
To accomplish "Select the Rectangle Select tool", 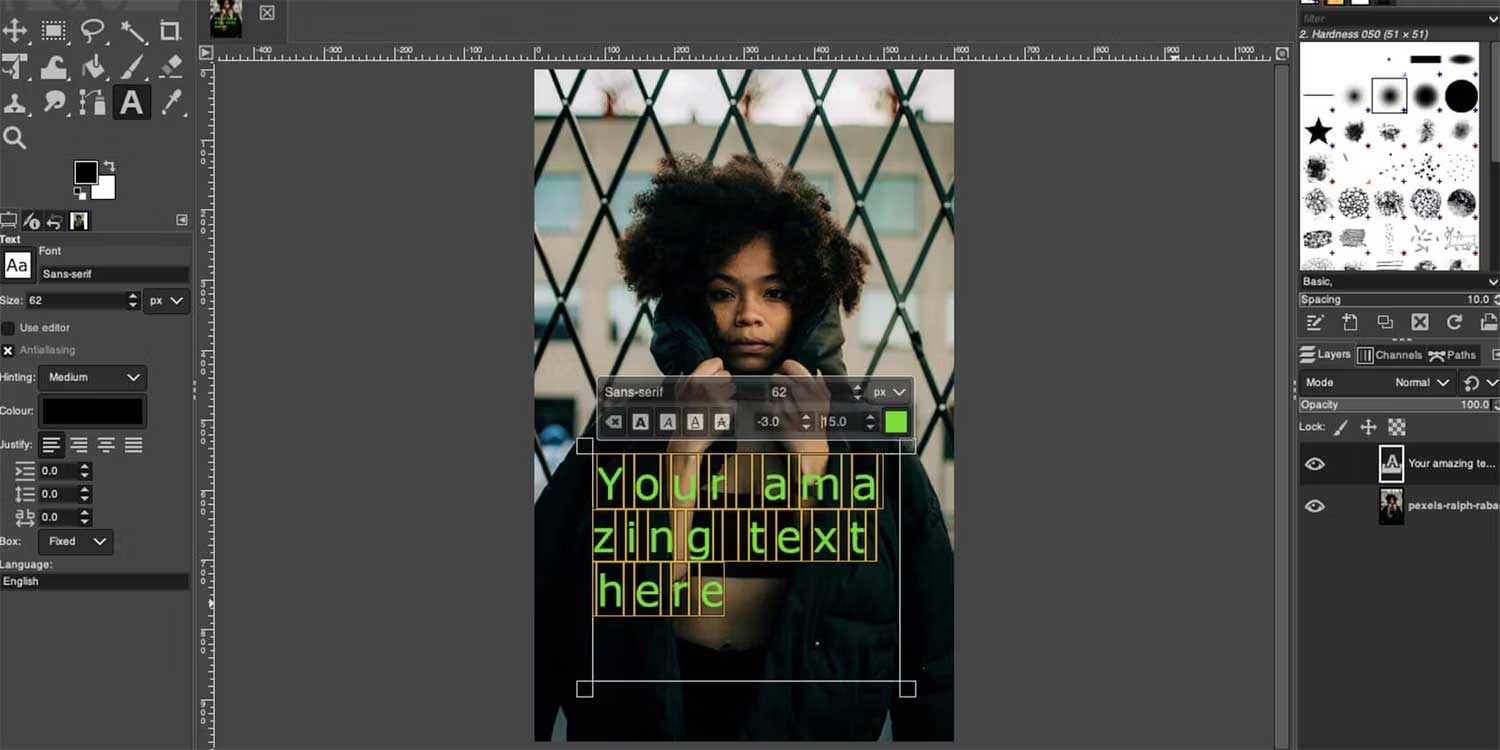I will 54,31.
